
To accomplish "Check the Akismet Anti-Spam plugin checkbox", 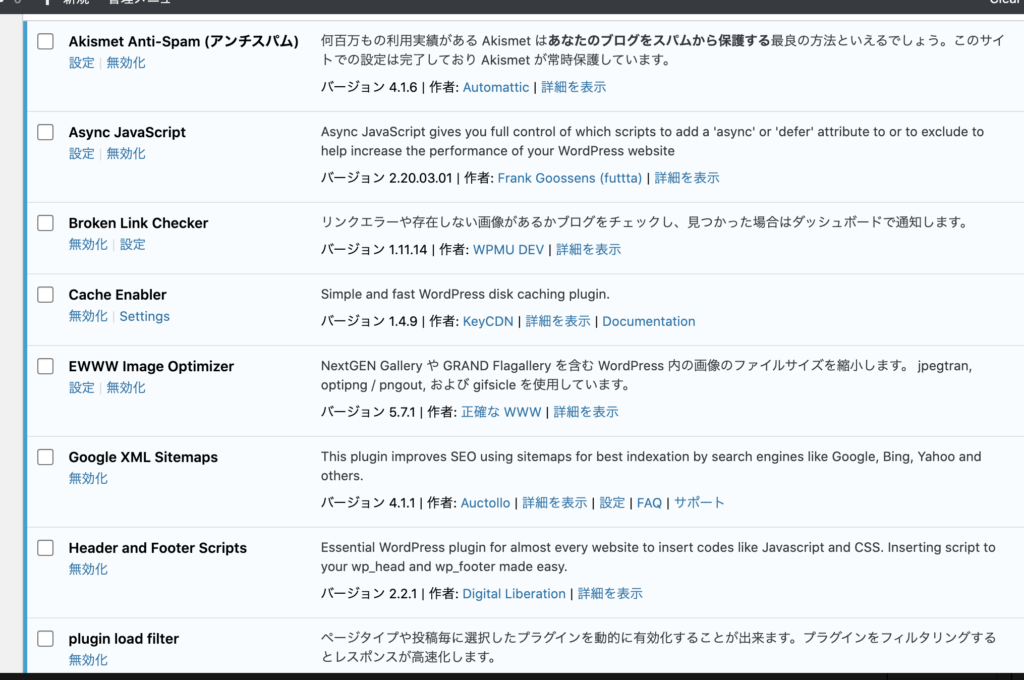I will point(45,41).
